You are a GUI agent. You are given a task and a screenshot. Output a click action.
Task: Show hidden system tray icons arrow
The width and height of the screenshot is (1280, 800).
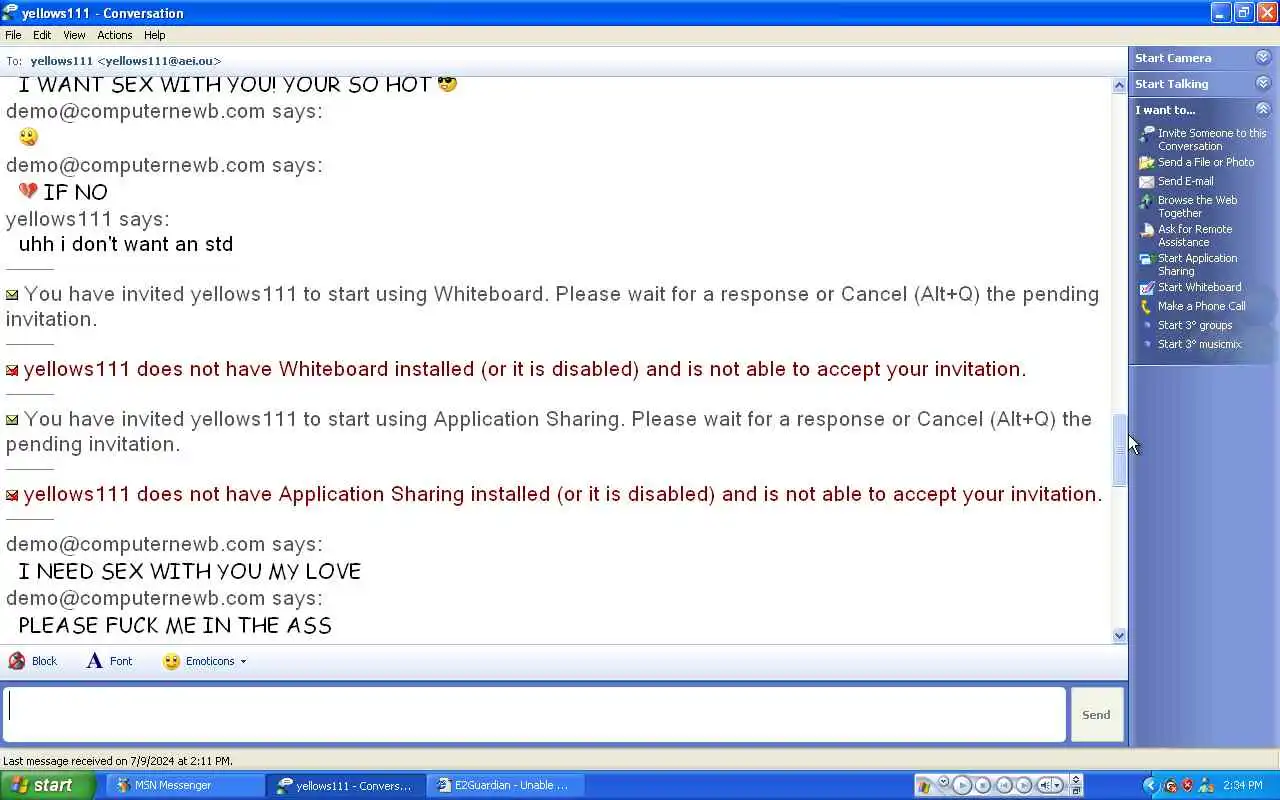[1150, 785]
